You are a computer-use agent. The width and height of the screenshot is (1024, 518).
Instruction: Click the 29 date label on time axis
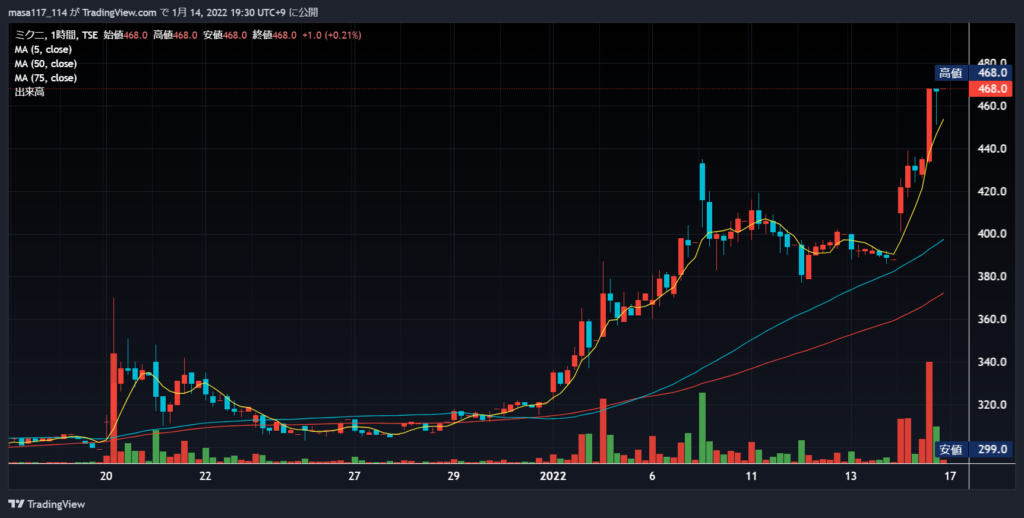(x=454, y=477)
